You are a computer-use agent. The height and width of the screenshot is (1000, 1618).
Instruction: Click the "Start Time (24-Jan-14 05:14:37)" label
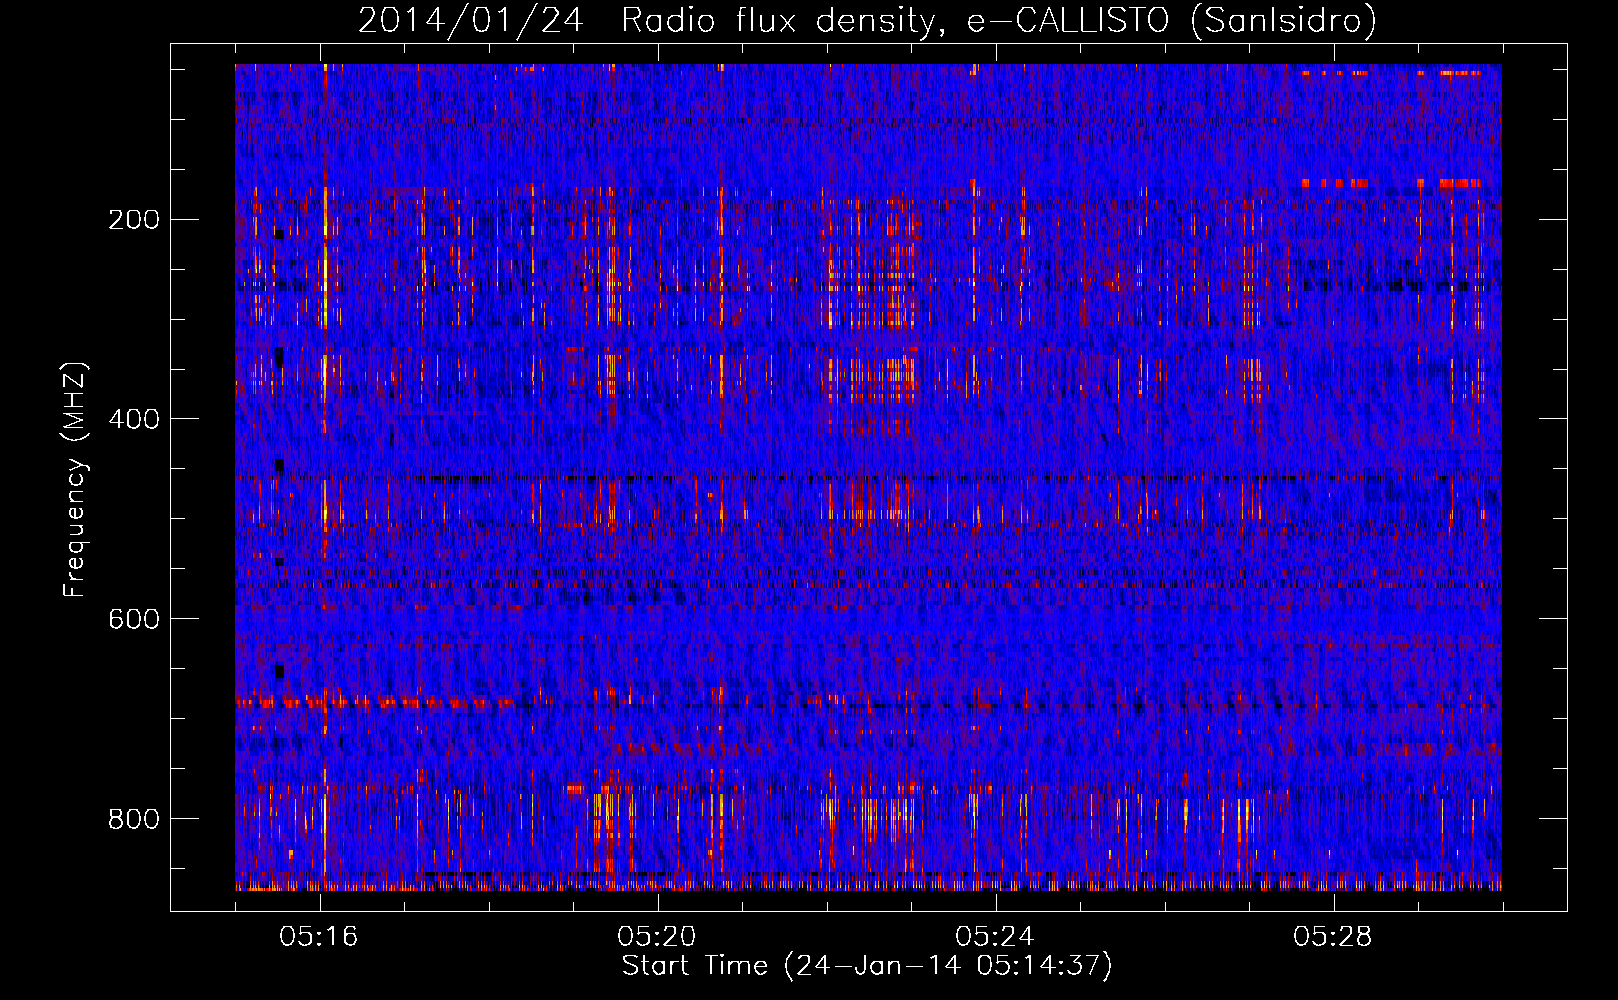(867, 966)
